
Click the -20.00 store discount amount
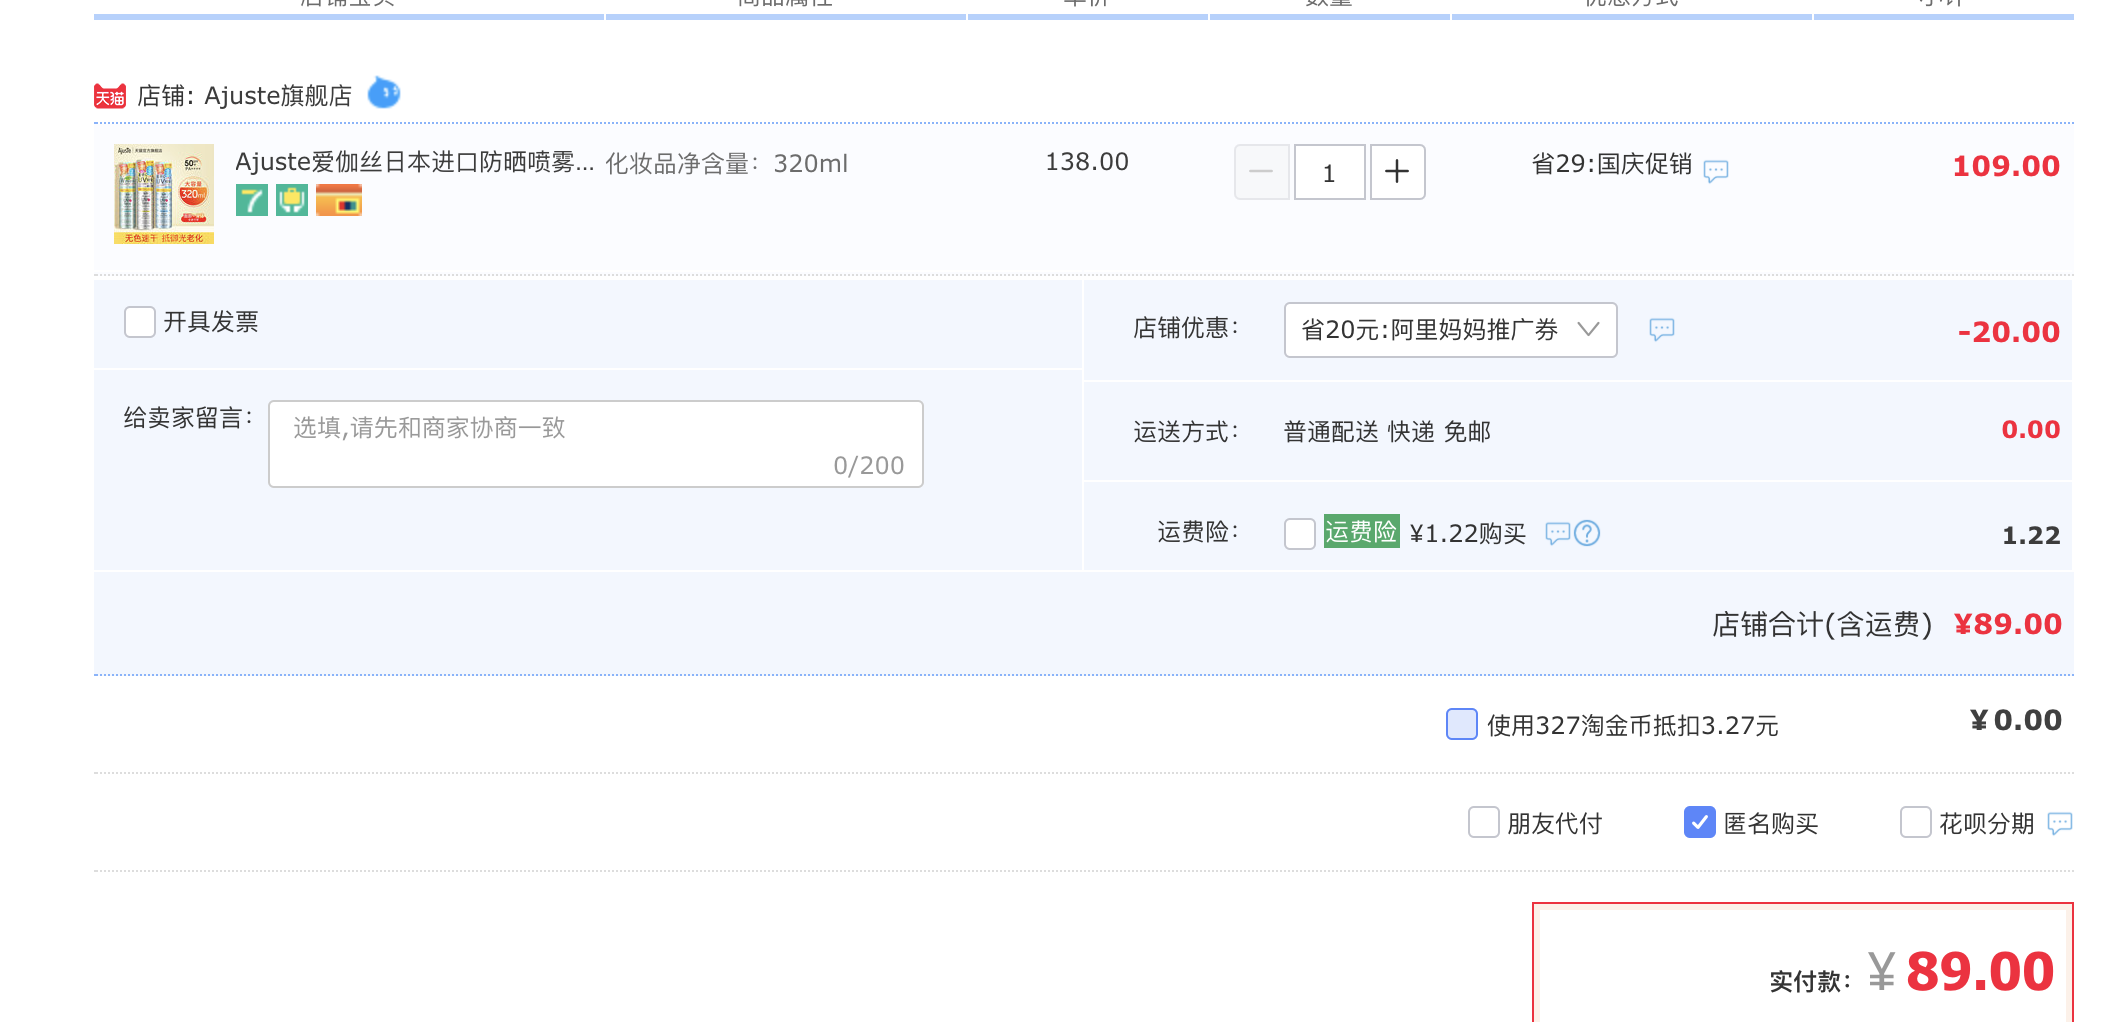[x=2009, y=332]
